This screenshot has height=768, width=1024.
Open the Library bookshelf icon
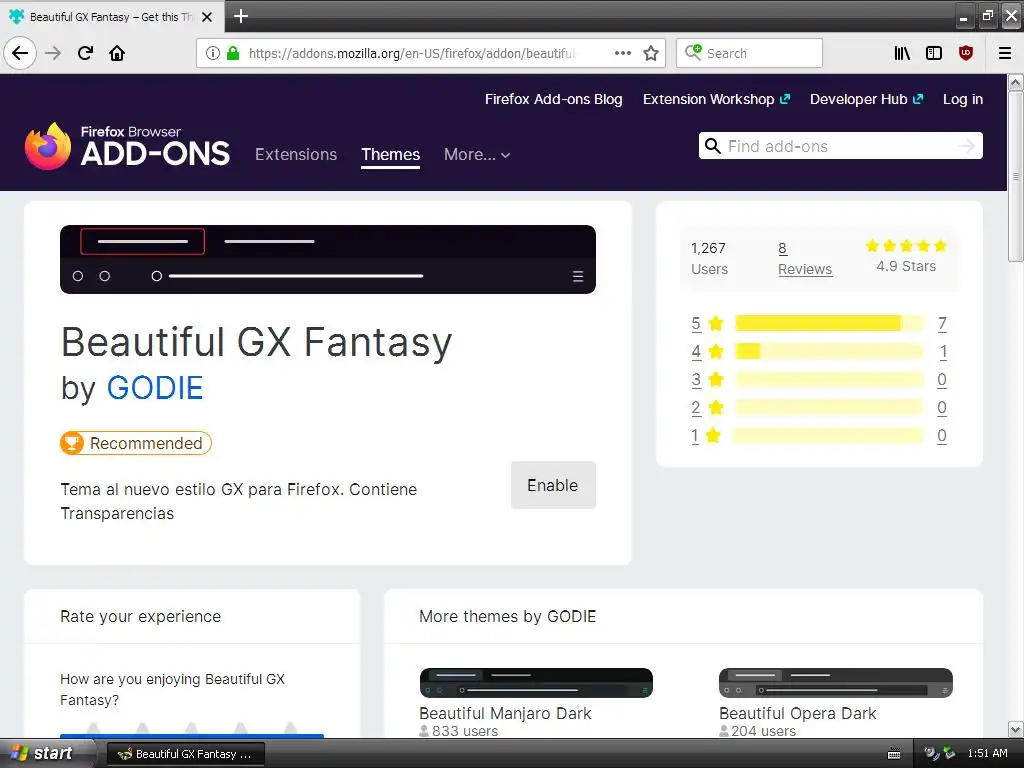902,53
